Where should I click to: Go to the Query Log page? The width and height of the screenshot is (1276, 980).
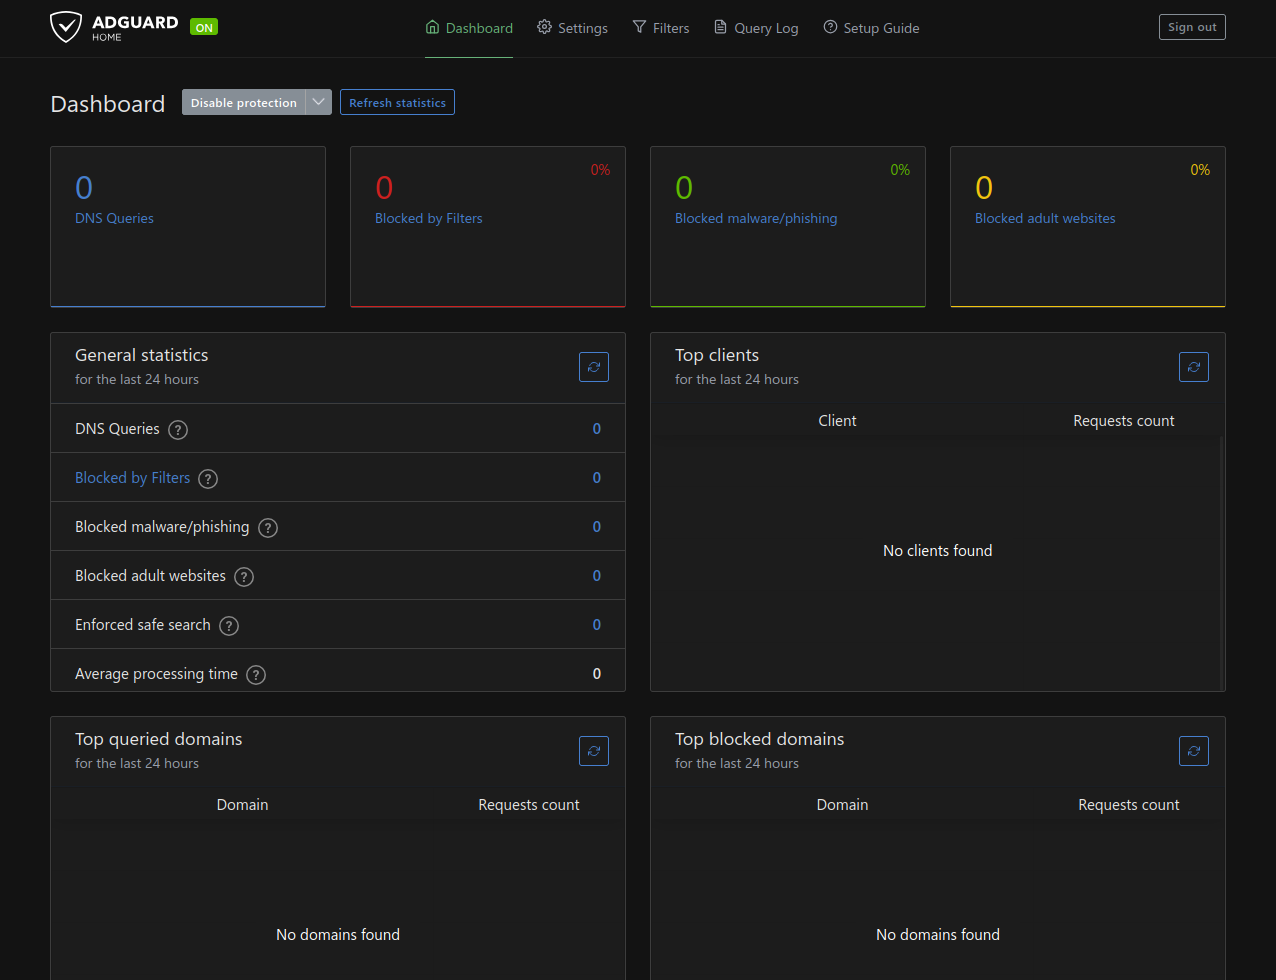click(756, 28)
